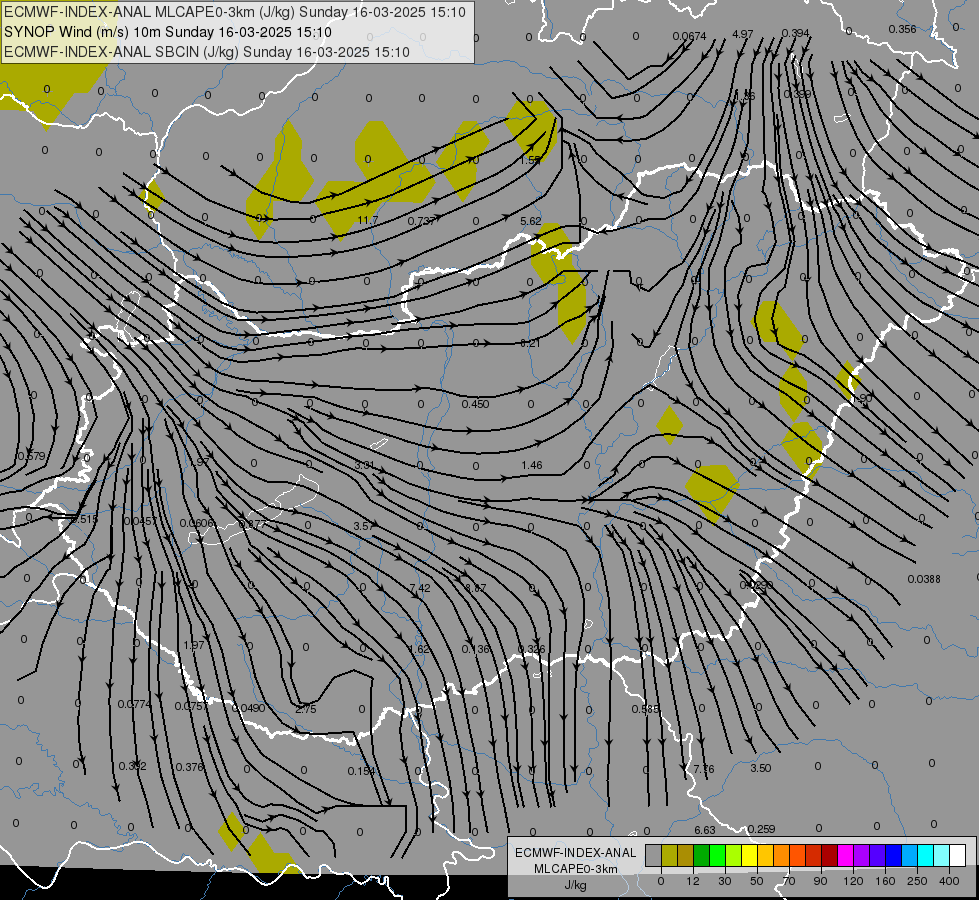Click the bright green legend swatch
Screen dimensions: 979x900
[717, 856]
